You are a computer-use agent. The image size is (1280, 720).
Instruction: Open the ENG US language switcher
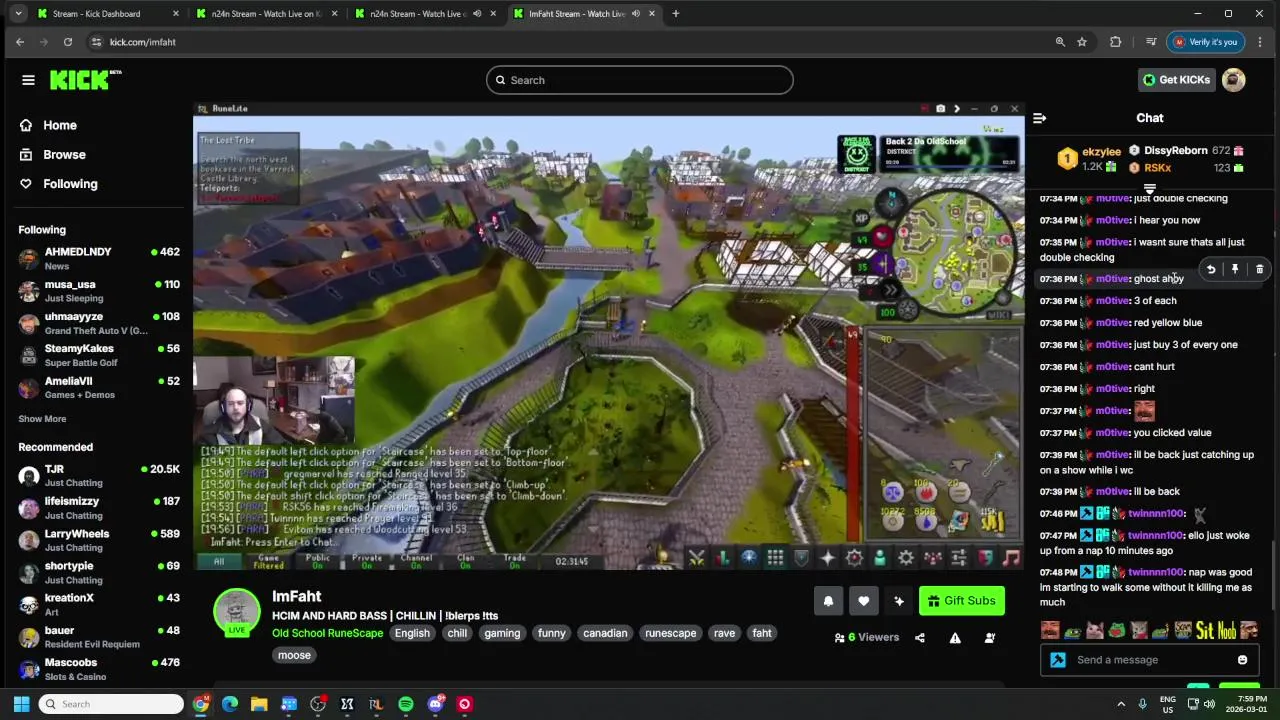coord(1167,704)
